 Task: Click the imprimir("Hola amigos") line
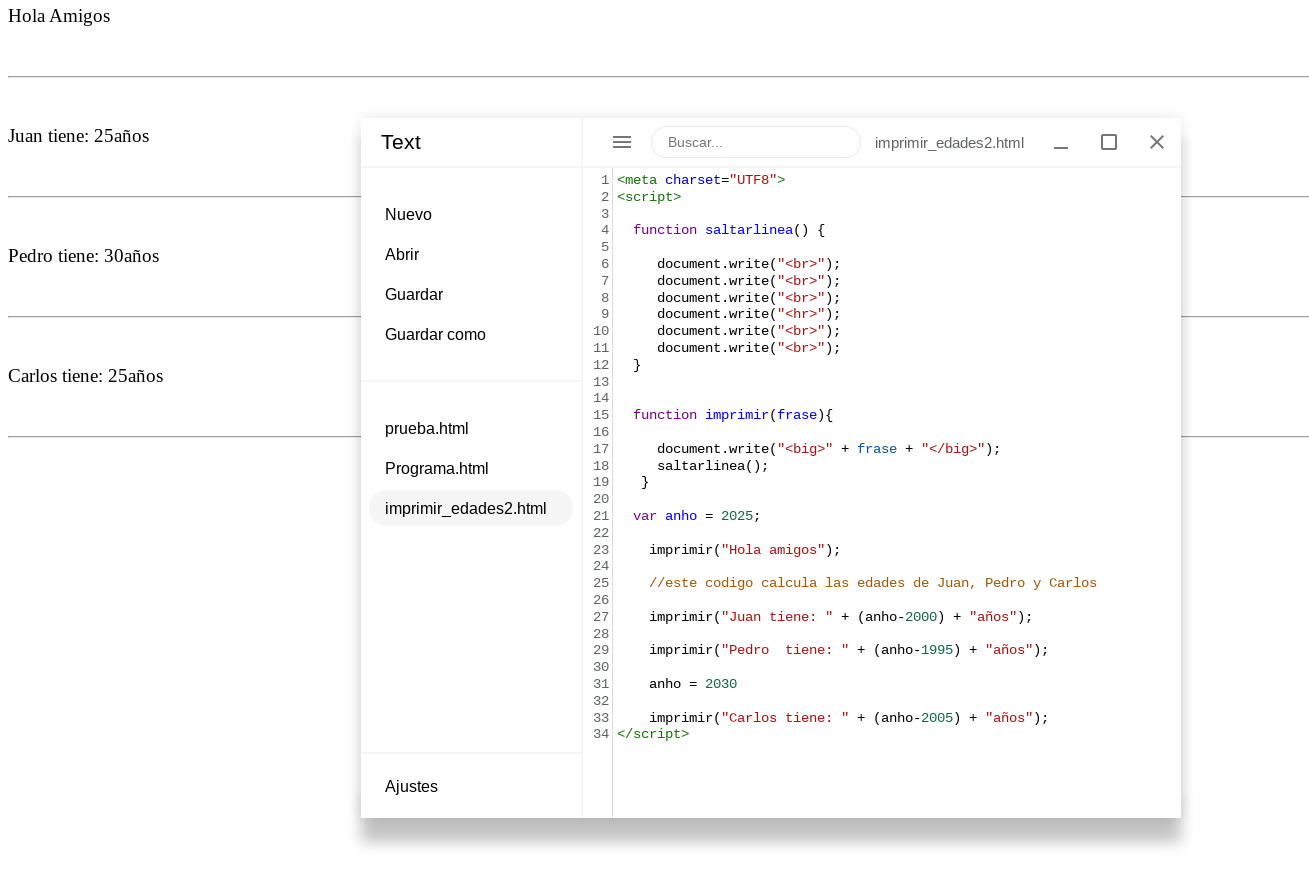(745, 550)
